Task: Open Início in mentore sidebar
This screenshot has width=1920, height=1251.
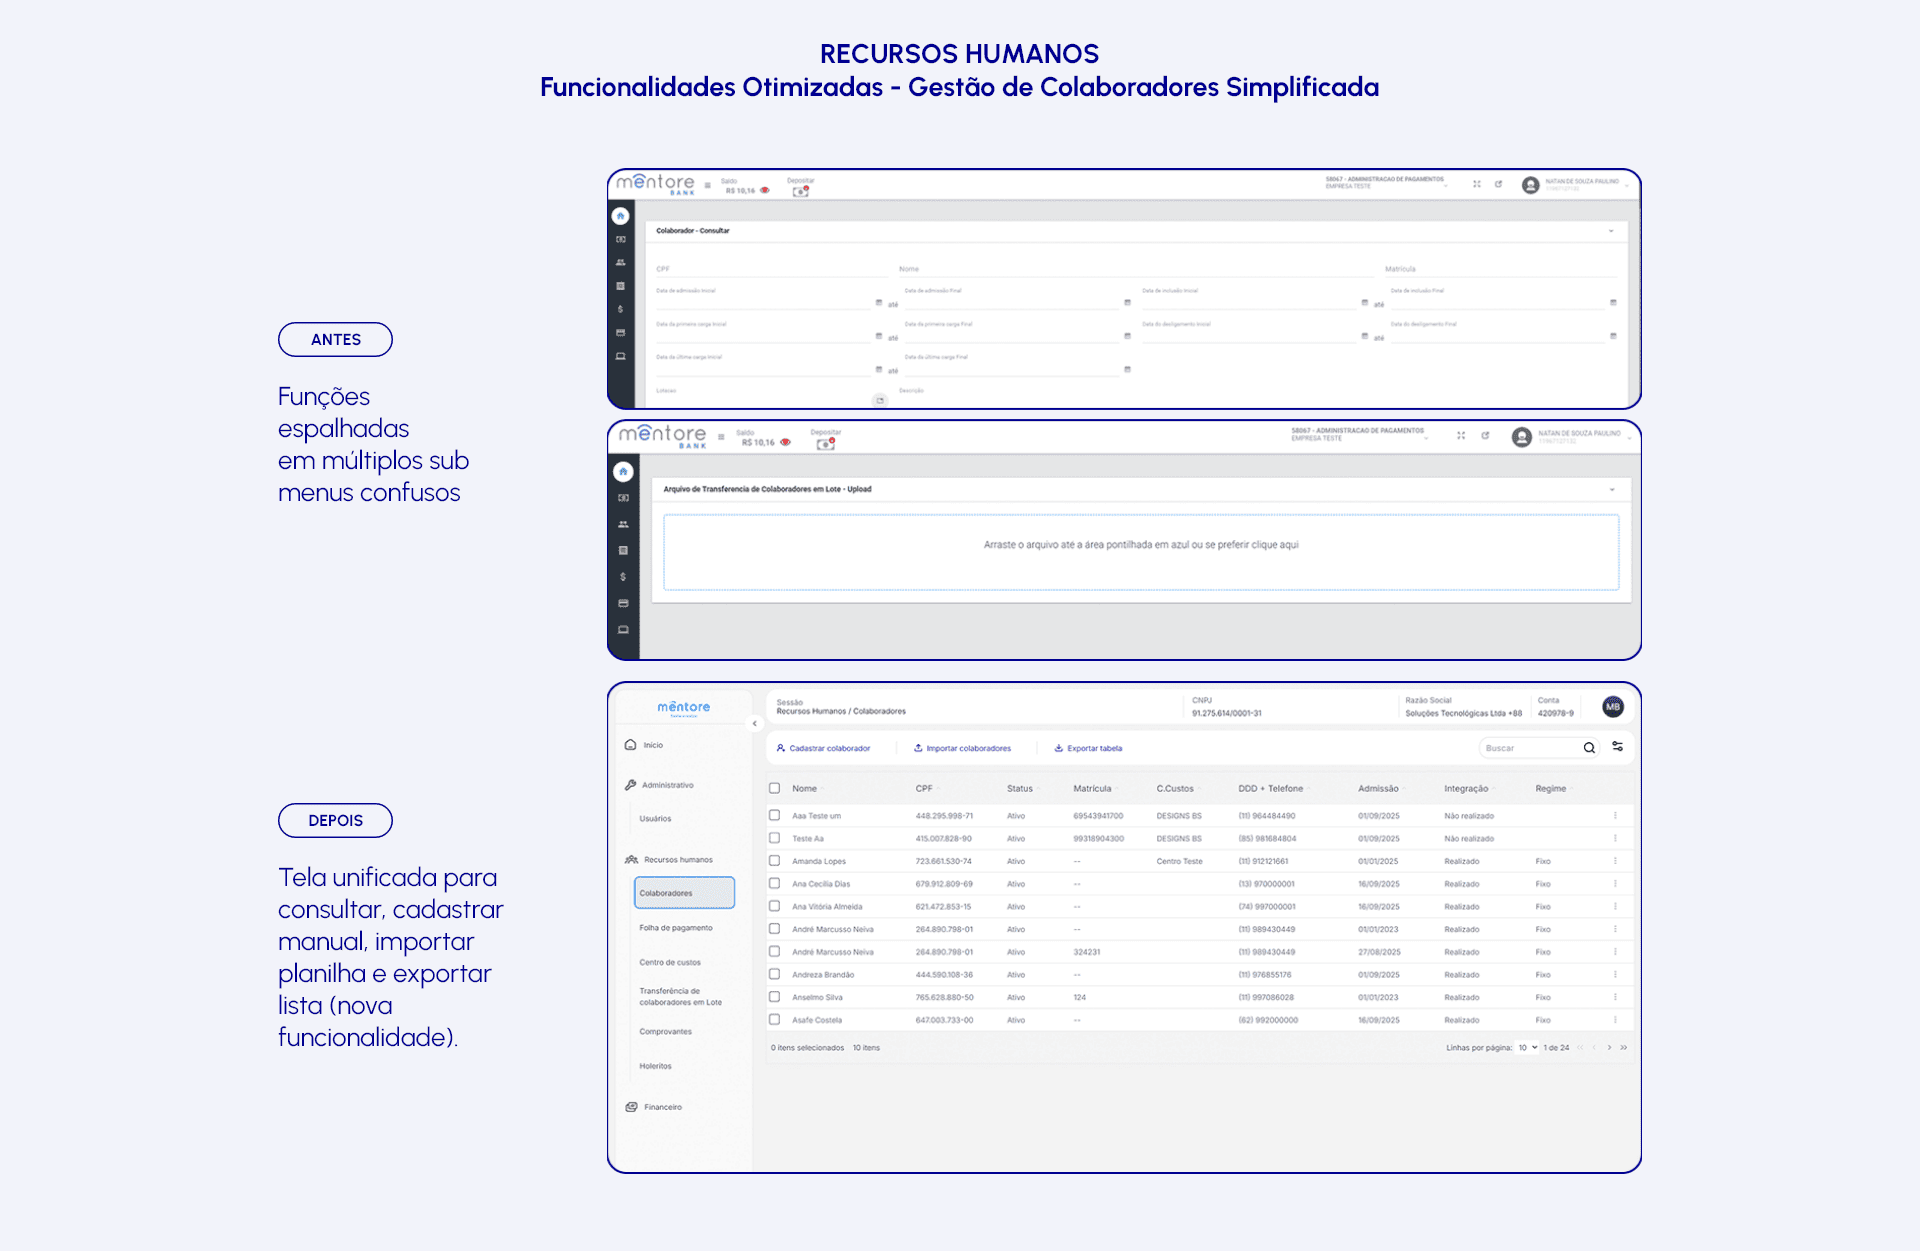Action: 645,745
